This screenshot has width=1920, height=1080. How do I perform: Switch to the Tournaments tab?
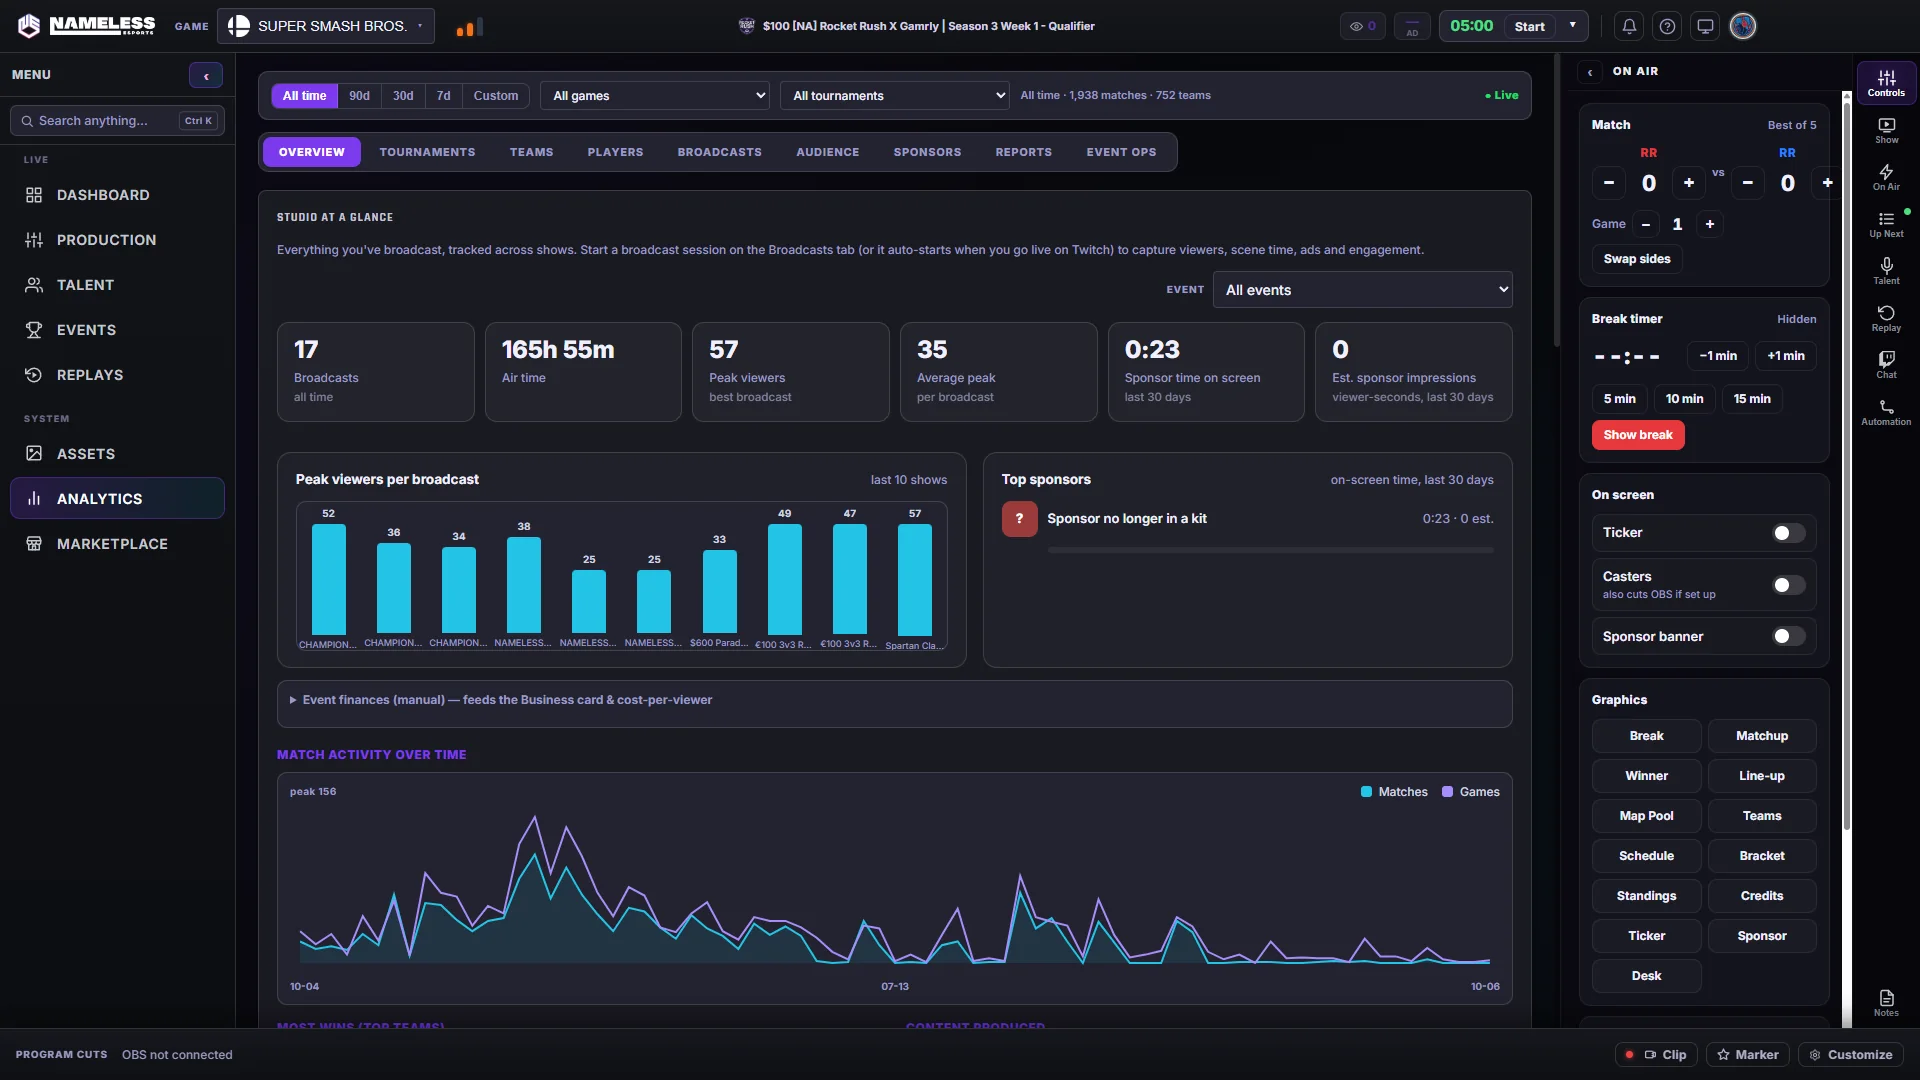coord(427,152)
